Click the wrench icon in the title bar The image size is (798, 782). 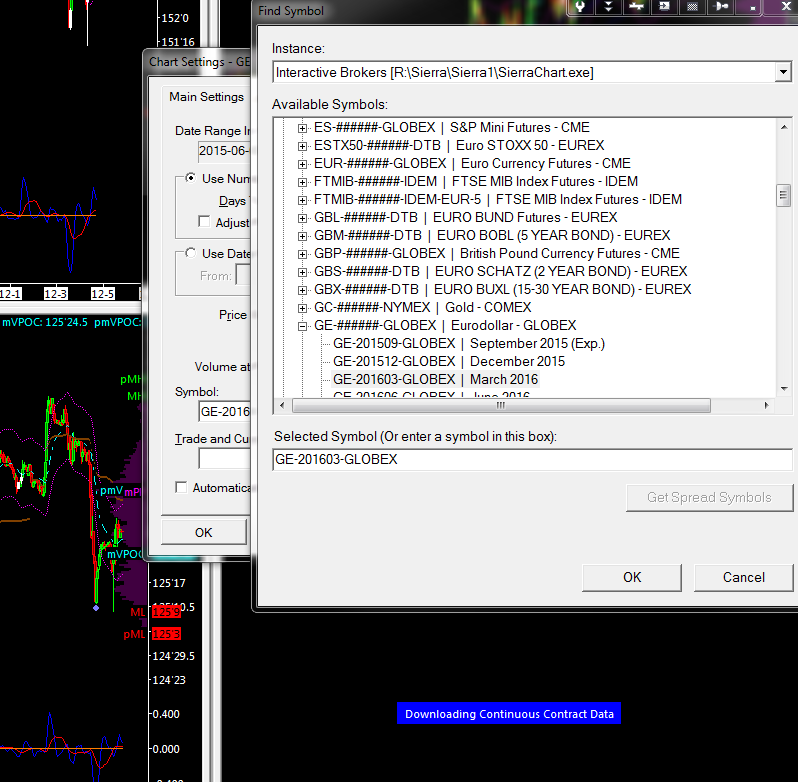coord(580,7)
